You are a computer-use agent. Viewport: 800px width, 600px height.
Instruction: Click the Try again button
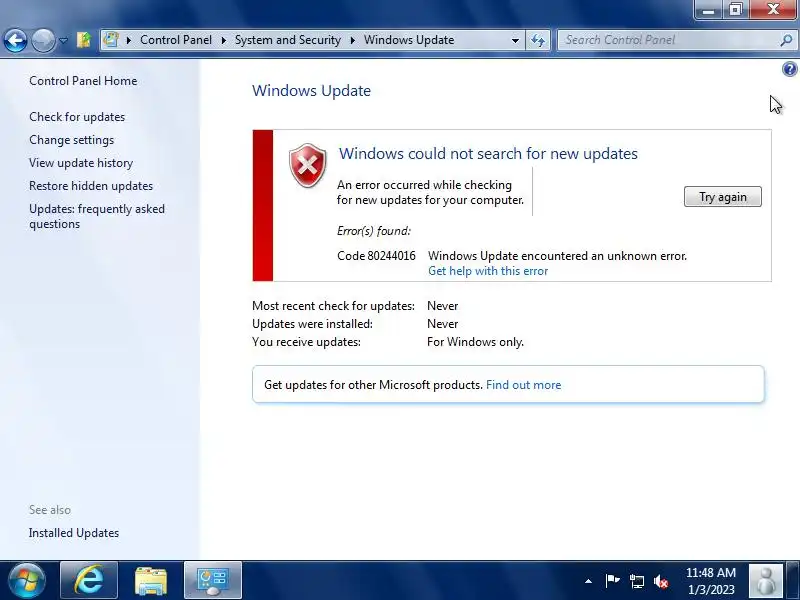722,197
